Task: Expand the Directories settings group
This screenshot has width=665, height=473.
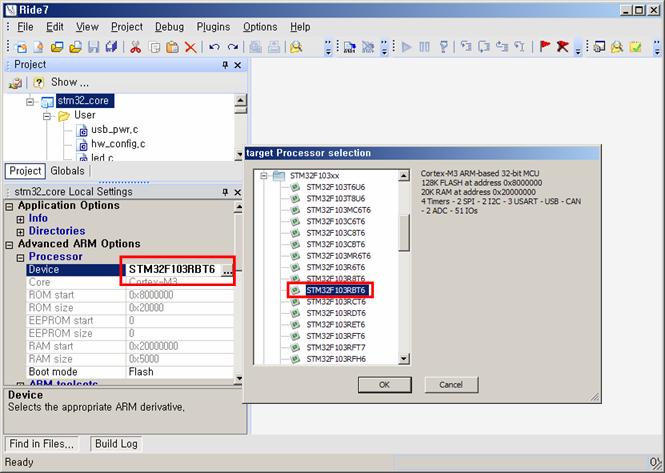Action: (x=21, y=231)
